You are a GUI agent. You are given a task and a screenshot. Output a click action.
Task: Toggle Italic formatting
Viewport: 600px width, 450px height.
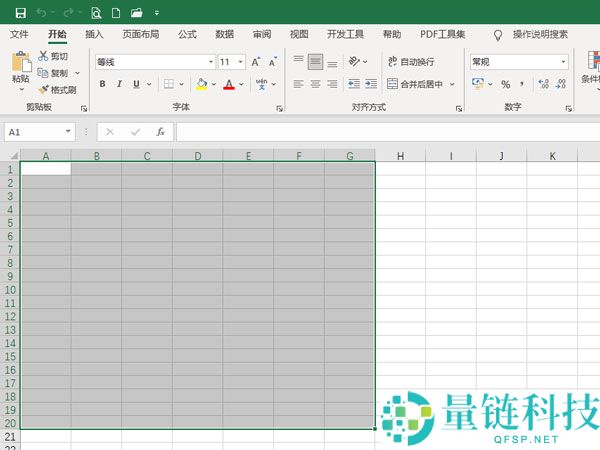click(x=120, y=84)
